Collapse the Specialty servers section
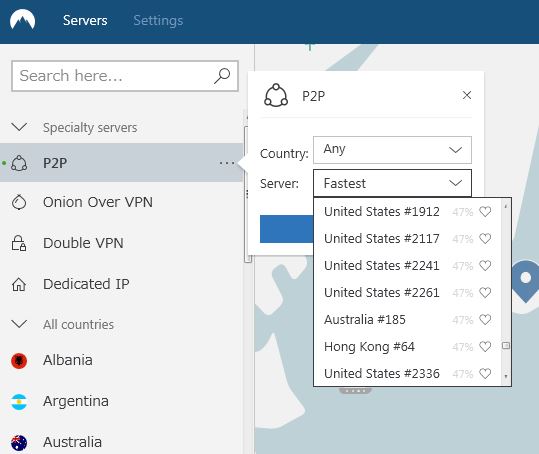 tap(19, 127)
